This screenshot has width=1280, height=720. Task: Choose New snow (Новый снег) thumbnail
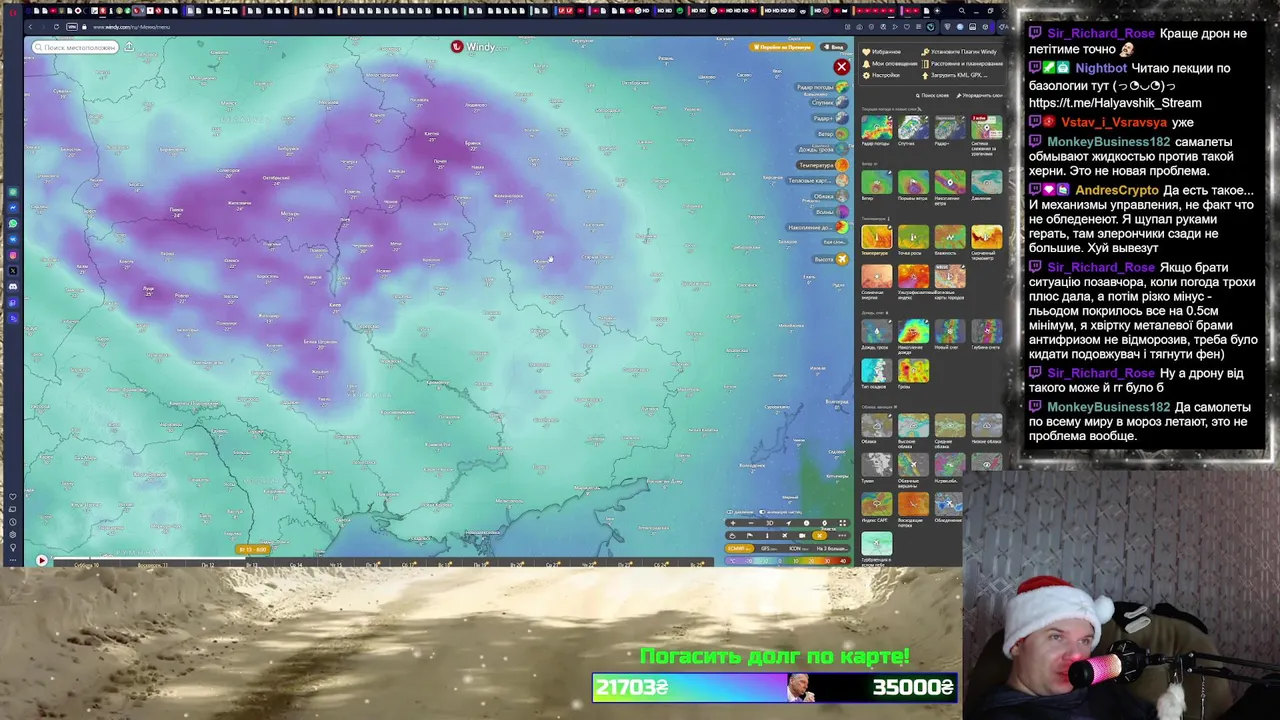pos(950,331)
